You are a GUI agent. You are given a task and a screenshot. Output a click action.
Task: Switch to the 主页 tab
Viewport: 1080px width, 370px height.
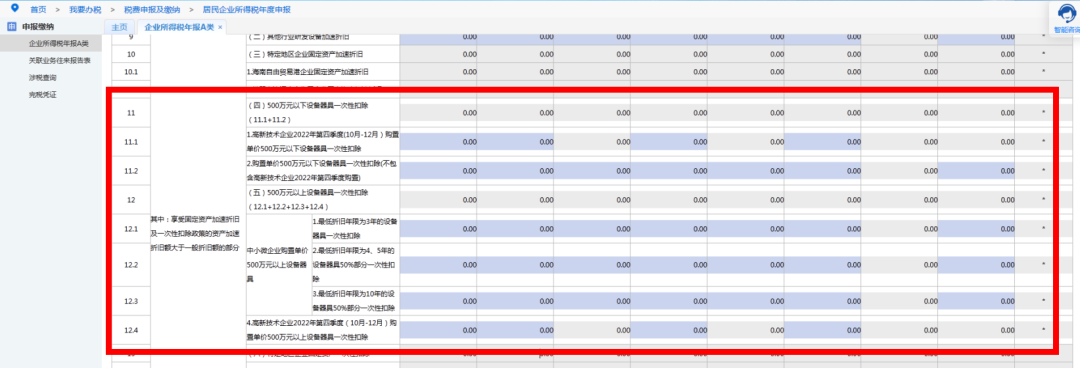[119, 27]
